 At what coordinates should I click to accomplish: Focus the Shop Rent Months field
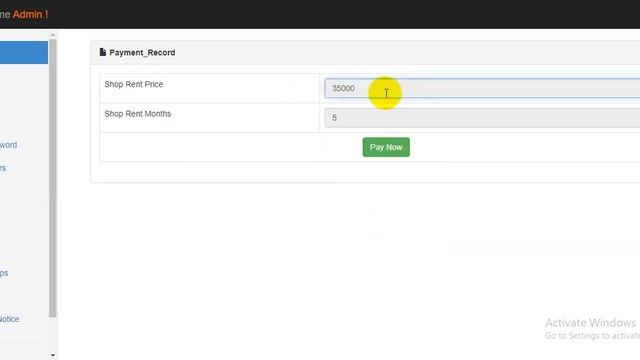[482, 118]
